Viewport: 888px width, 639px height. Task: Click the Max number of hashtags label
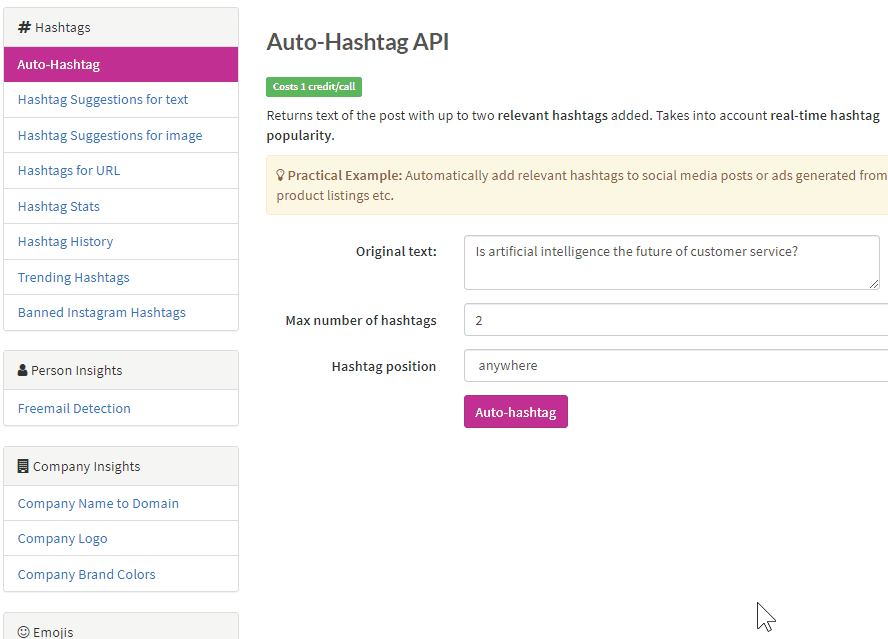361,321
